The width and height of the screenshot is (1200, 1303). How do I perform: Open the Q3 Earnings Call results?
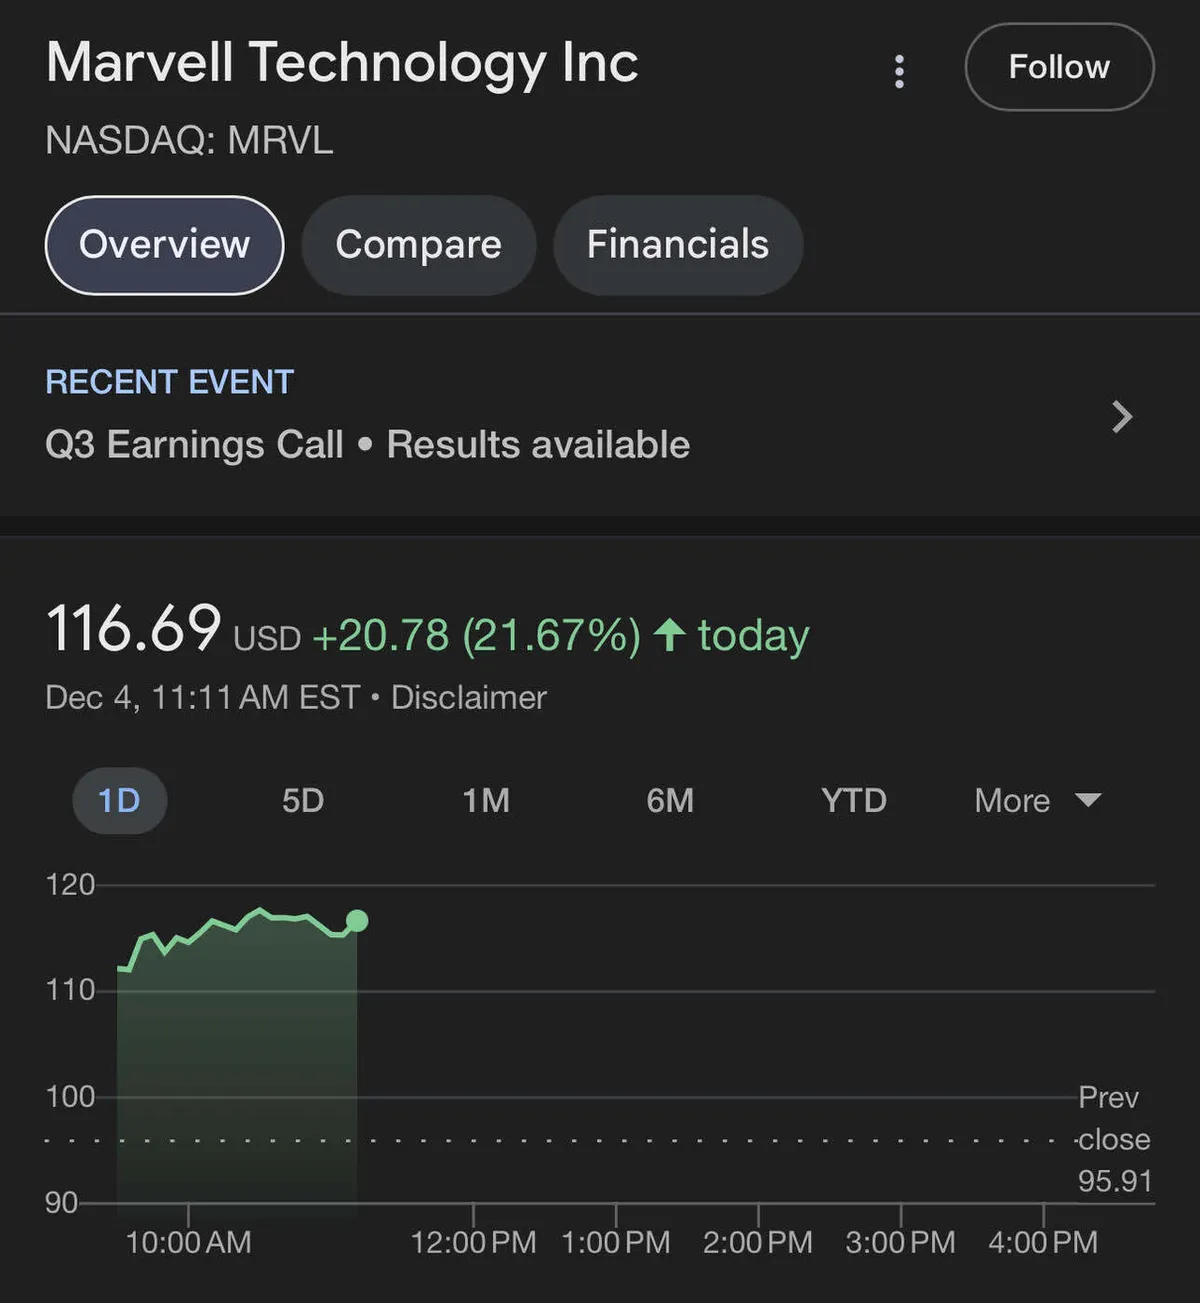tap(367, 445)
